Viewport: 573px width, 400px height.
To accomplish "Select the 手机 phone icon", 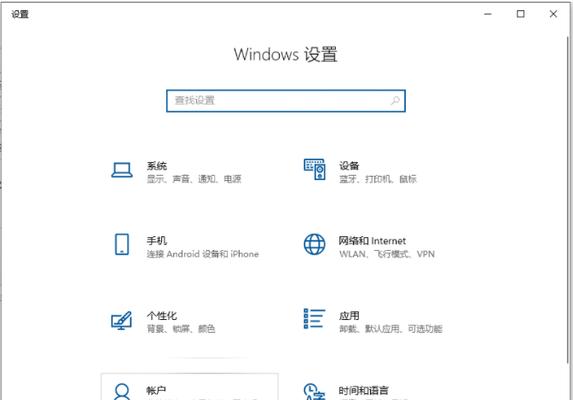I will [x=122, y=244].
